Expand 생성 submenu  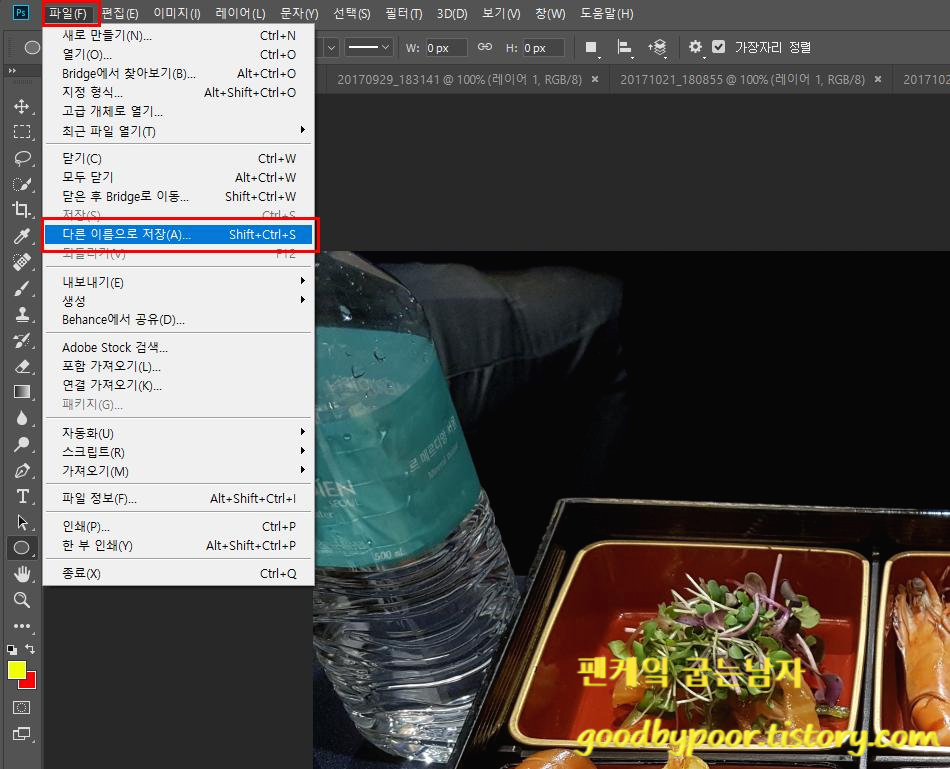(x=302, y=300)
